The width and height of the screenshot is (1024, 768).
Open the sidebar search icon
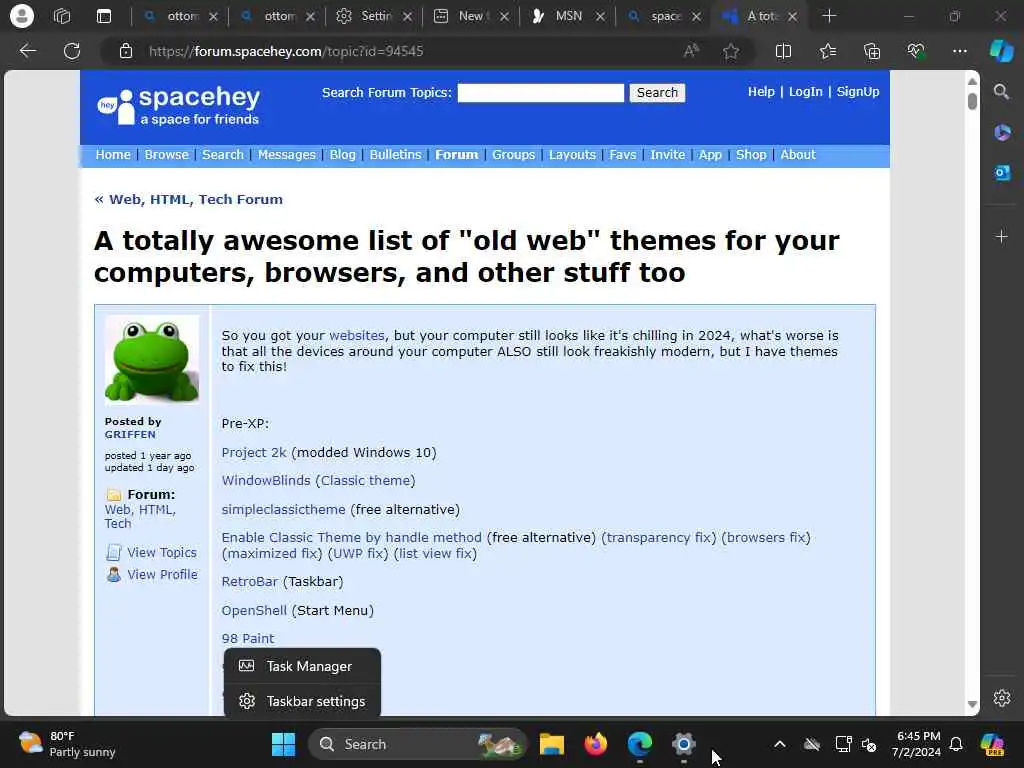click(x=1002, y=91)
